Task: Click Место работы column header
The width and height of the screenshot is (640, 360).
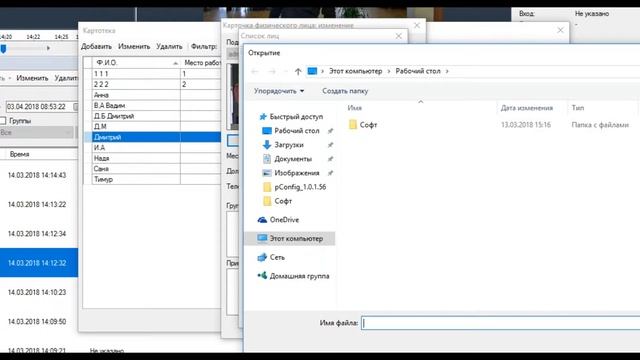Action: point(202,63)
